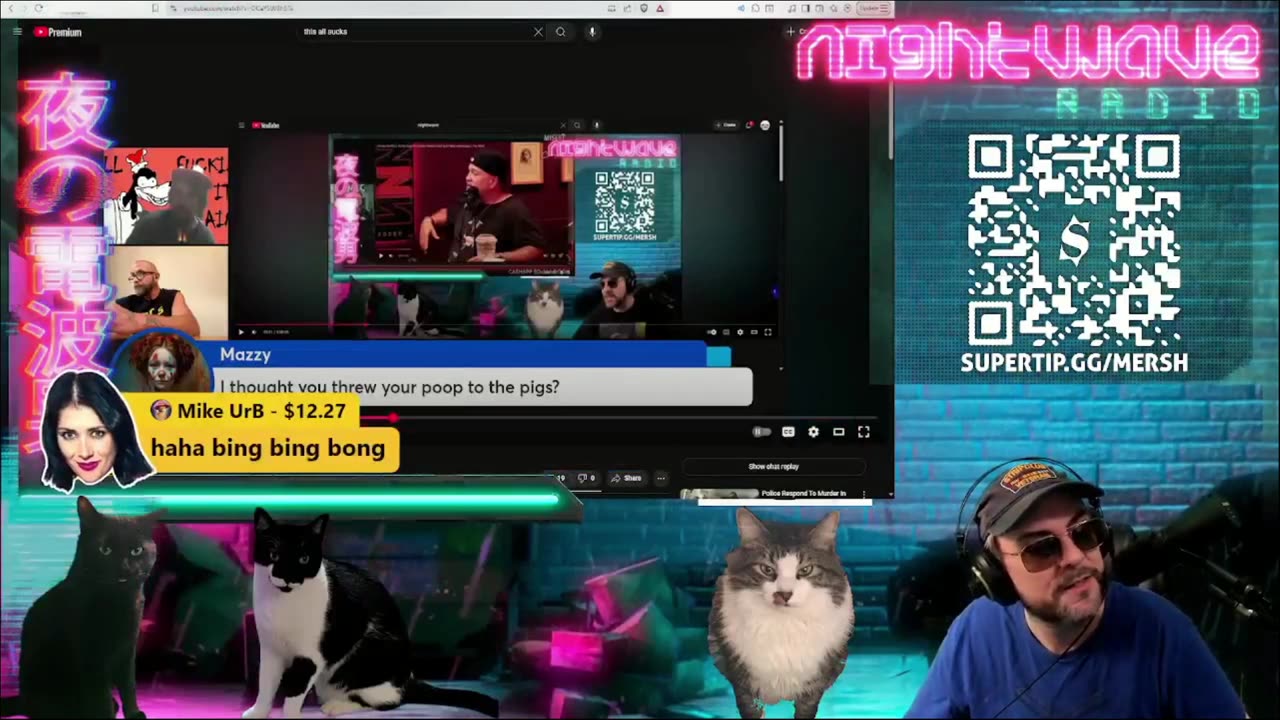Viewport: 1280px width, 720px height.
Task: Start voice search with the microphone
Action: click(592, 32)
